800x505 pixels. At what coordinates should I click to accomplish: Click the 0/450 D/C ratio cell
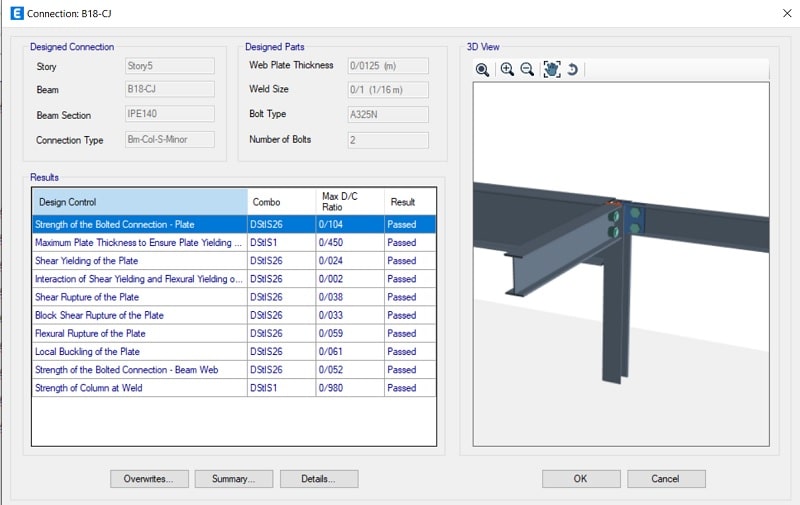350,243
